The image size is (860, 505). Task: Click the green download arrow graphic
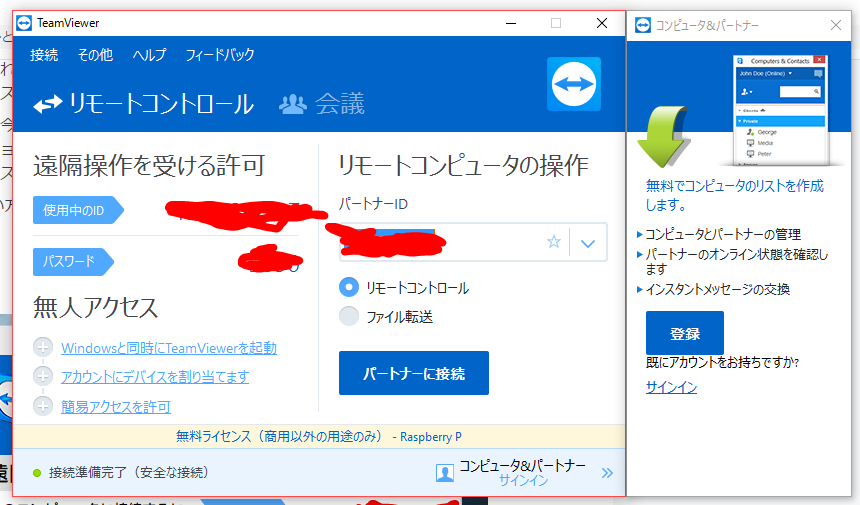[x=664, y=136]
